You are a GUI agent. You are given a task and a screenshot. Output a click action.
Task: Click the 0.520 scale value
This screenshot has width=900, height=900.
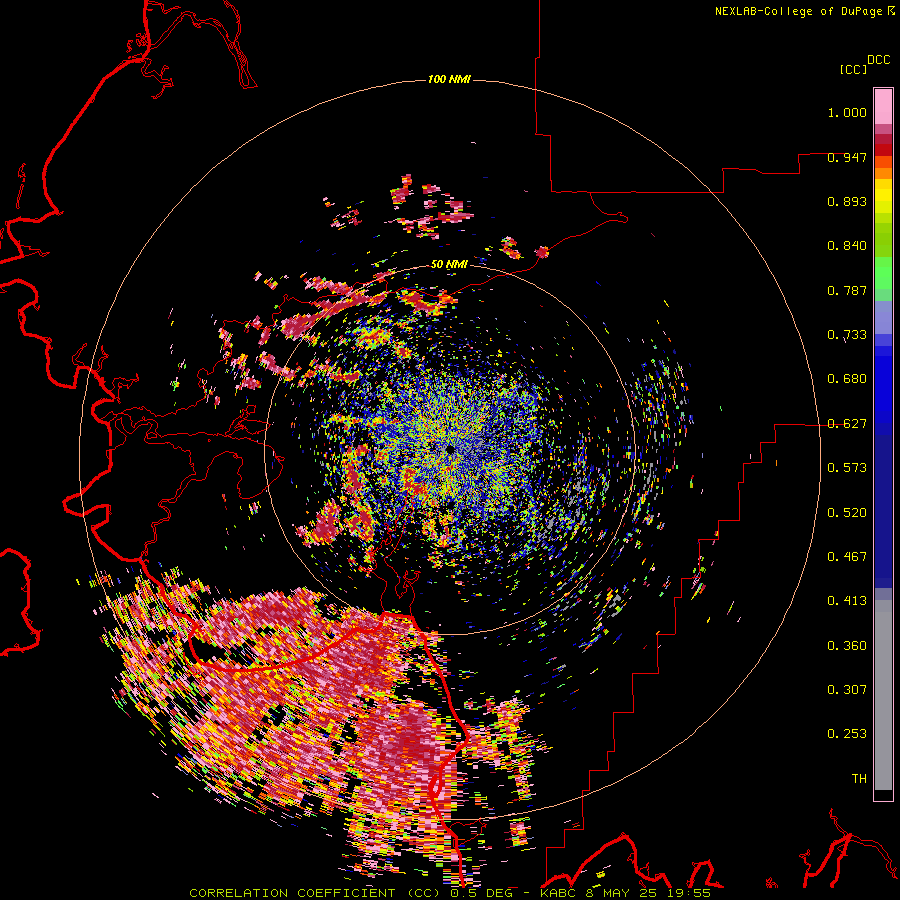[x=847, y=513]
